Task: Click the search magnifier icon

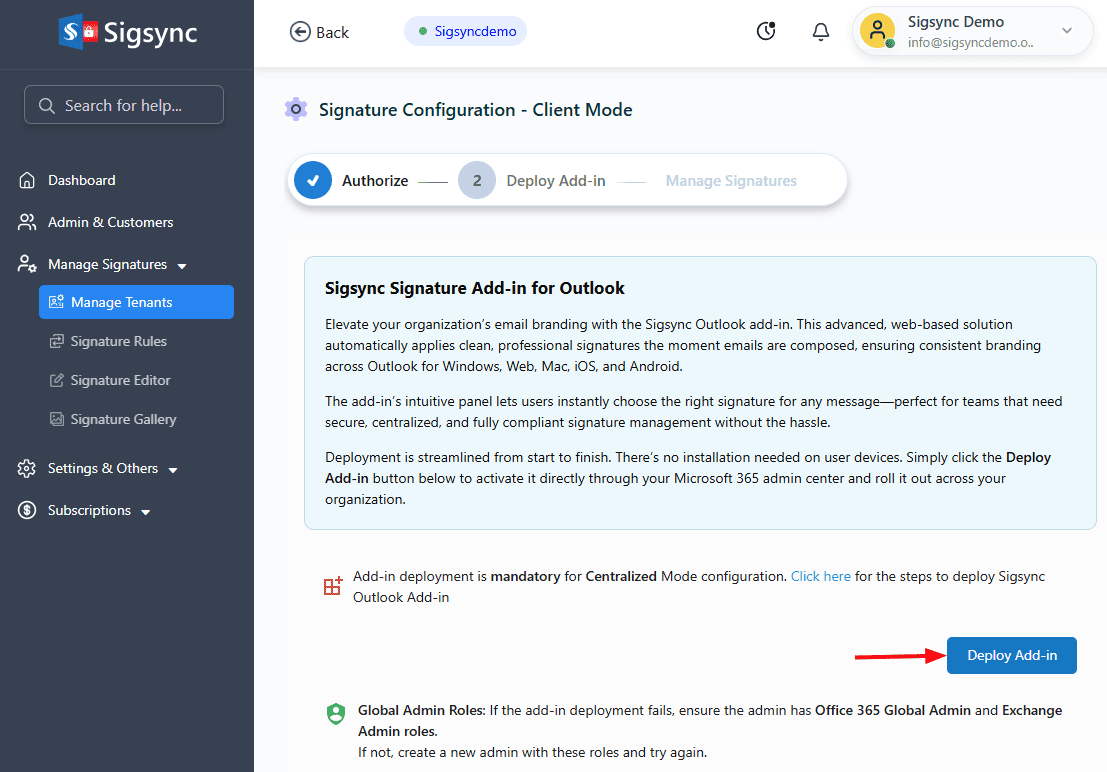Action: pos(47,105)
